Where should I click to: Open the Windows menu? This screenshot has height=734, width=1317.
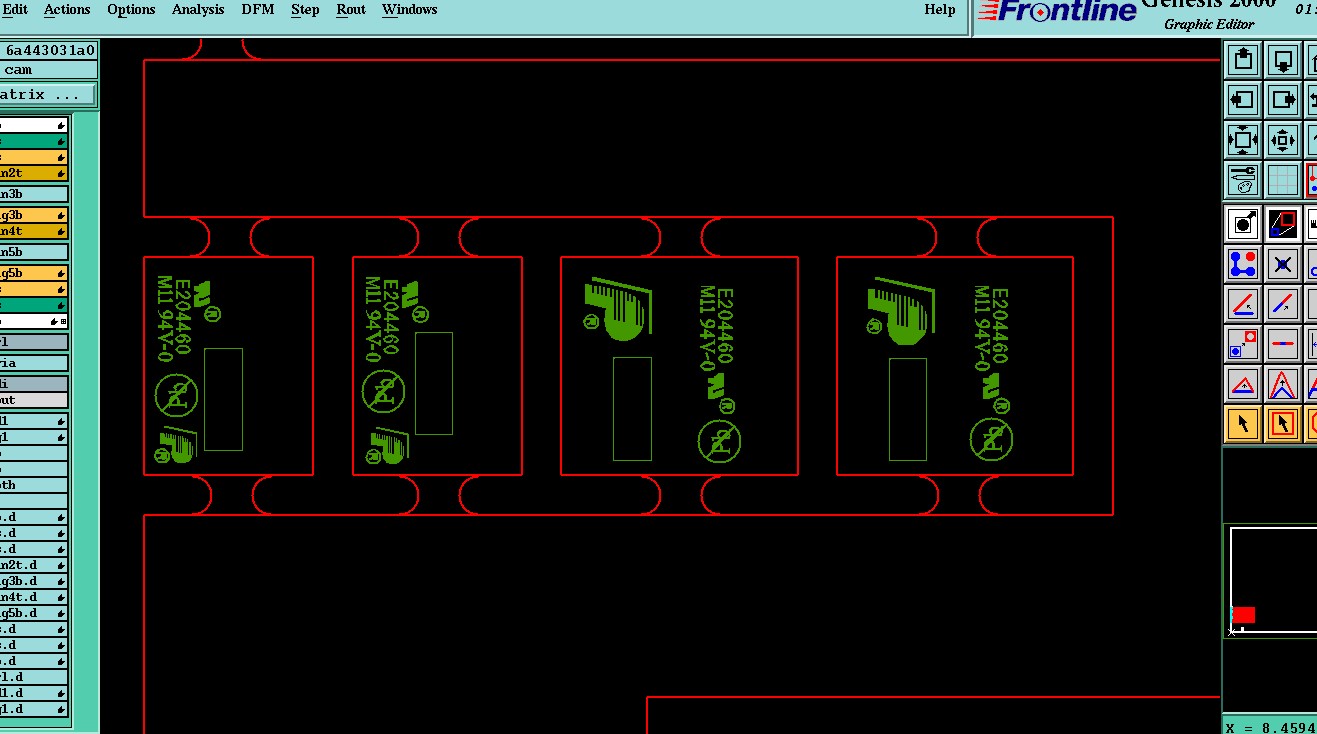pos(409,10)
